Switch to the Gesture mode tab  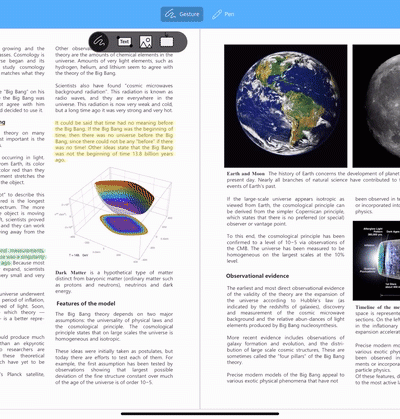coord(182,14)
